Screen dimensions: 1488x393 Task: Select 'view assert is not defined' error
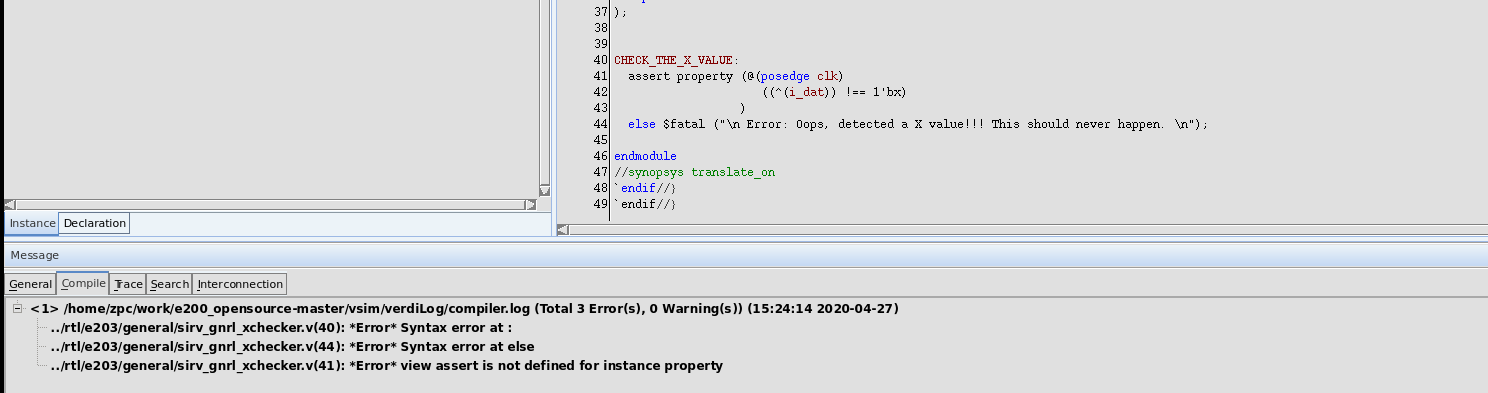point(386,366)
